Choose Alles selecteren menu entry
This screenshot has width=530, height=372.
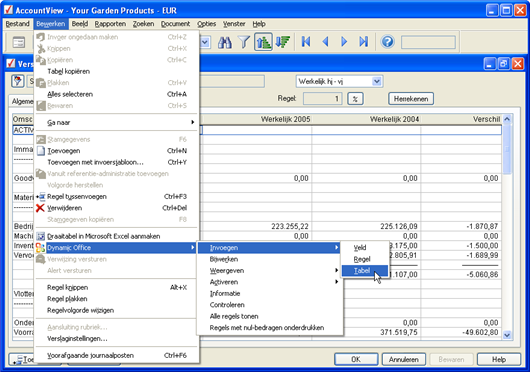pos(117,94)
